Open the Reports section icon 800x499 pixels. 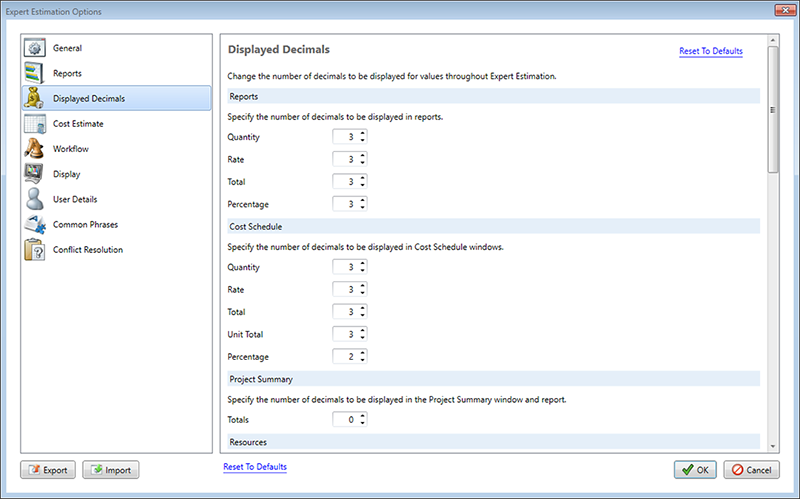coord(35,73)
